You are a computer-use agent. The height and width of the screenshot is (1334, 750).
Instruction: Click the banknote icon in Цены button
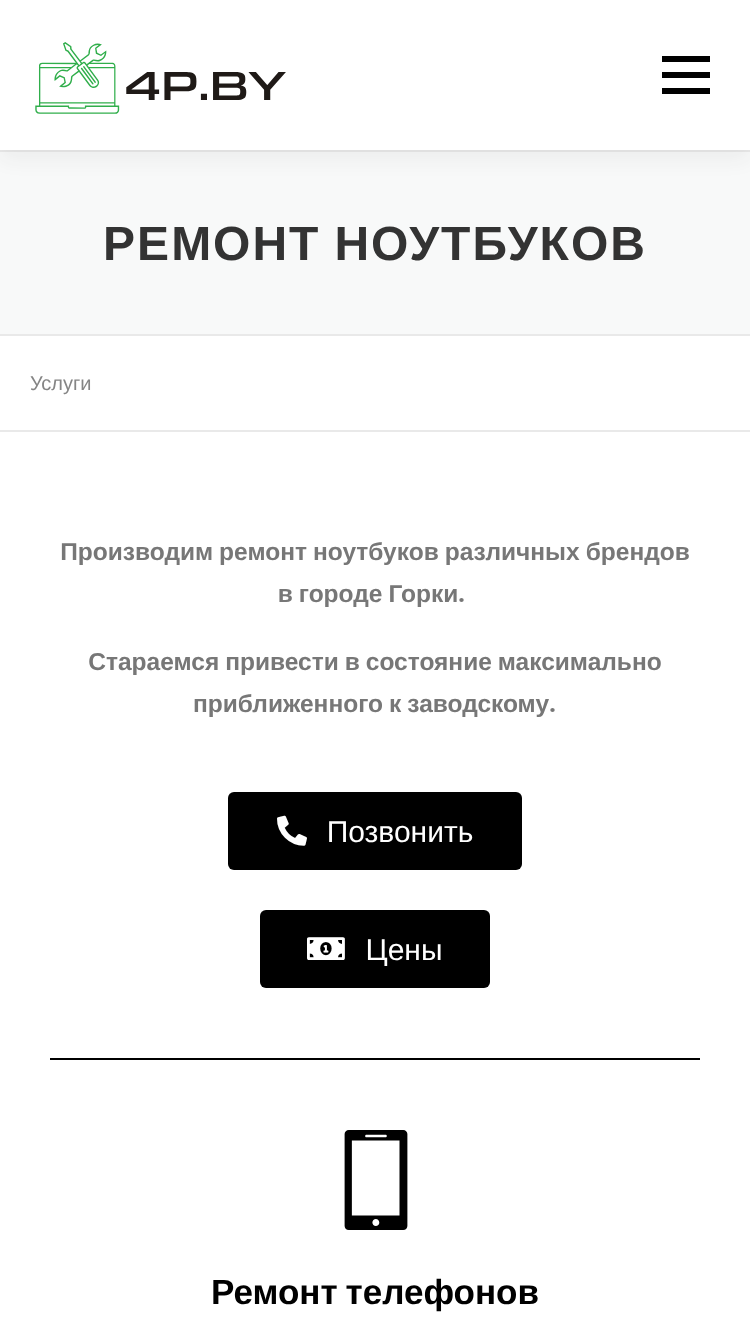coord(326,948)
